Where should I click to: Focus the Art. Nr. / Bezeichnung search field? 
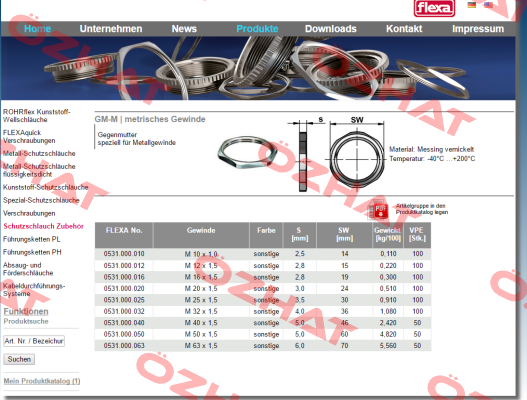coord(34,341)
